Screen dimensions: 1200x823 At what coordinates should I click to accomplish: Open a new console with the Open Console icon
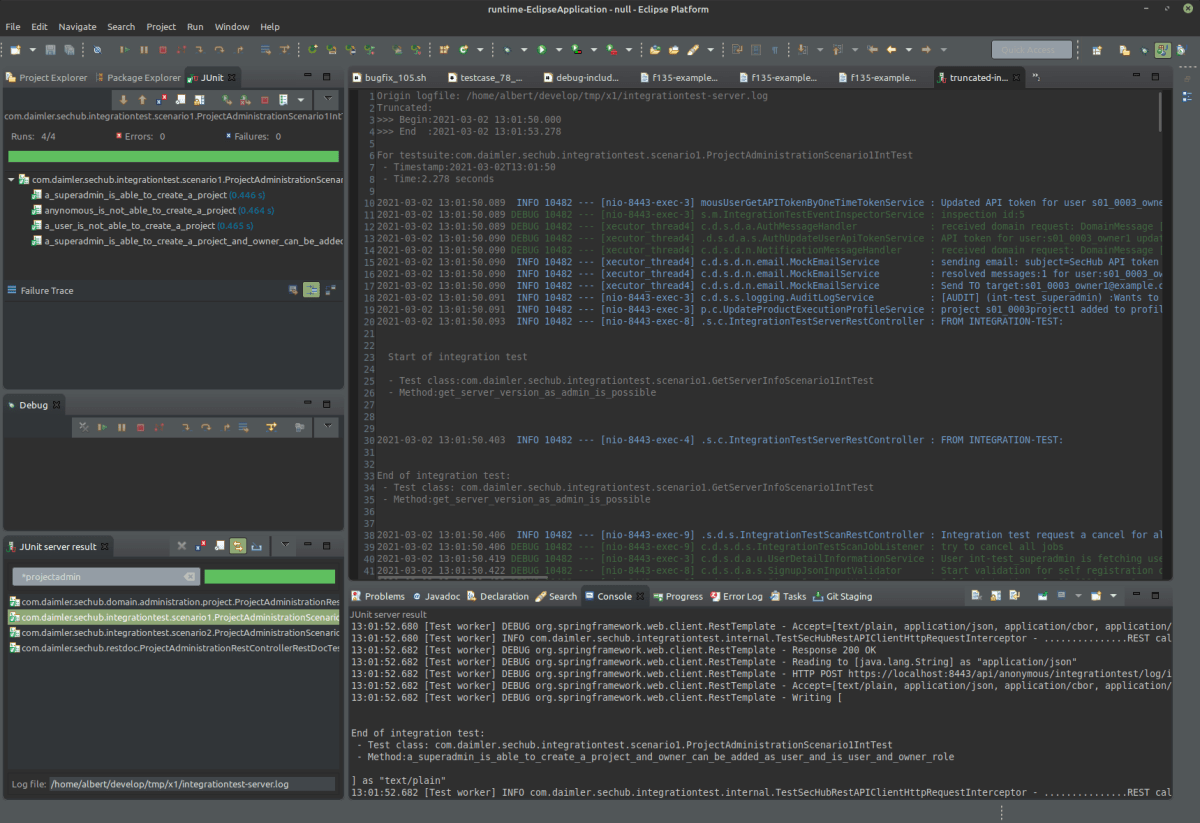(x=1095, y=594)
